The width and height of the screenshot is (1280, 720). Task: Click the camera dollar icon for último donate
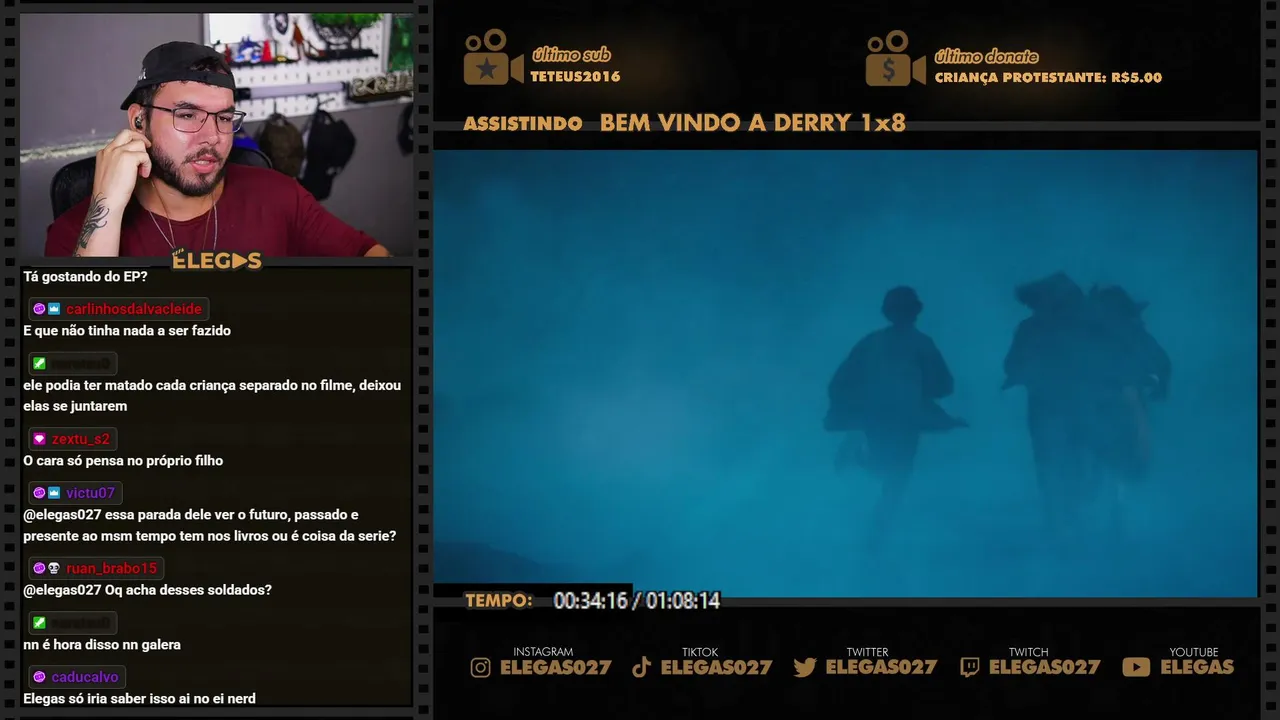tap(895, 58)
